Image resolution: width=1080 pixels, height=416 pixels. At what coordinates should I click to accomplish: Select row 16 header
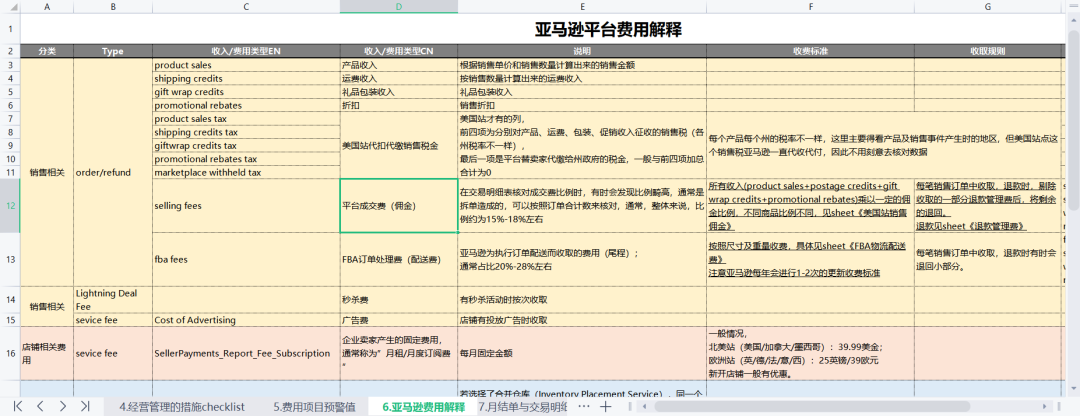pos(10,353)
